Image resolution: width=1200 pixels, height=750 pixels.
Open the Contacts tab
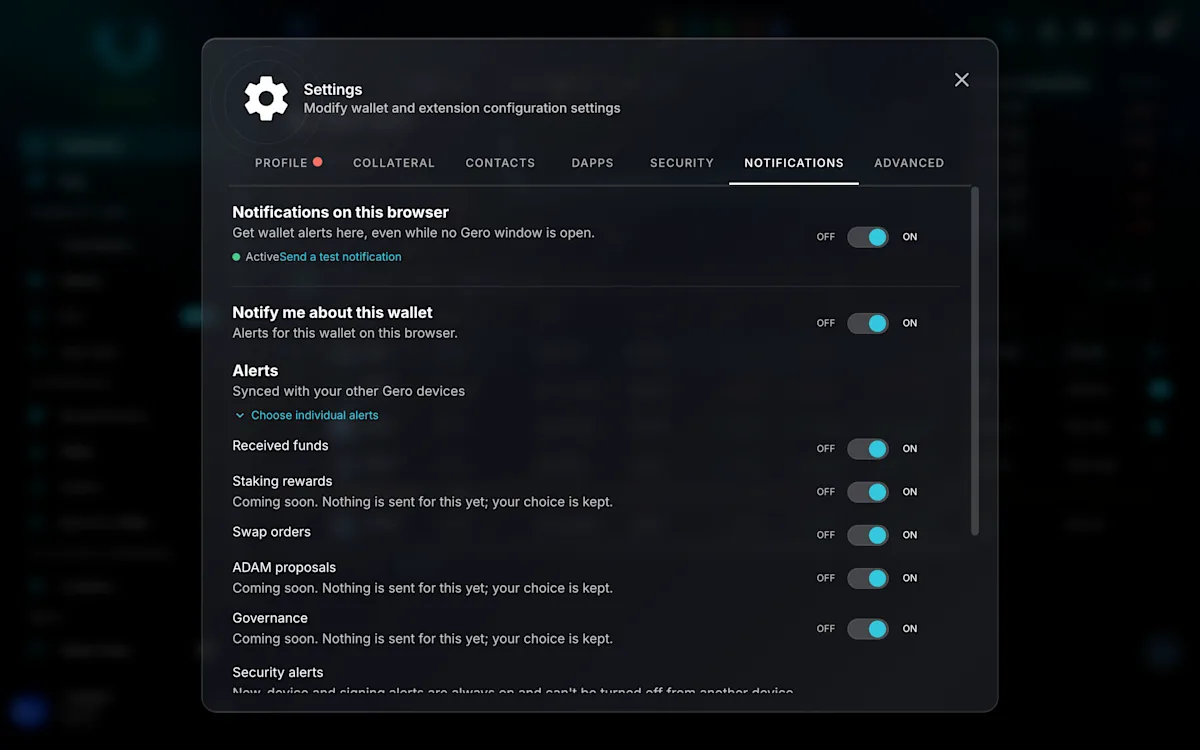(500, 163)
